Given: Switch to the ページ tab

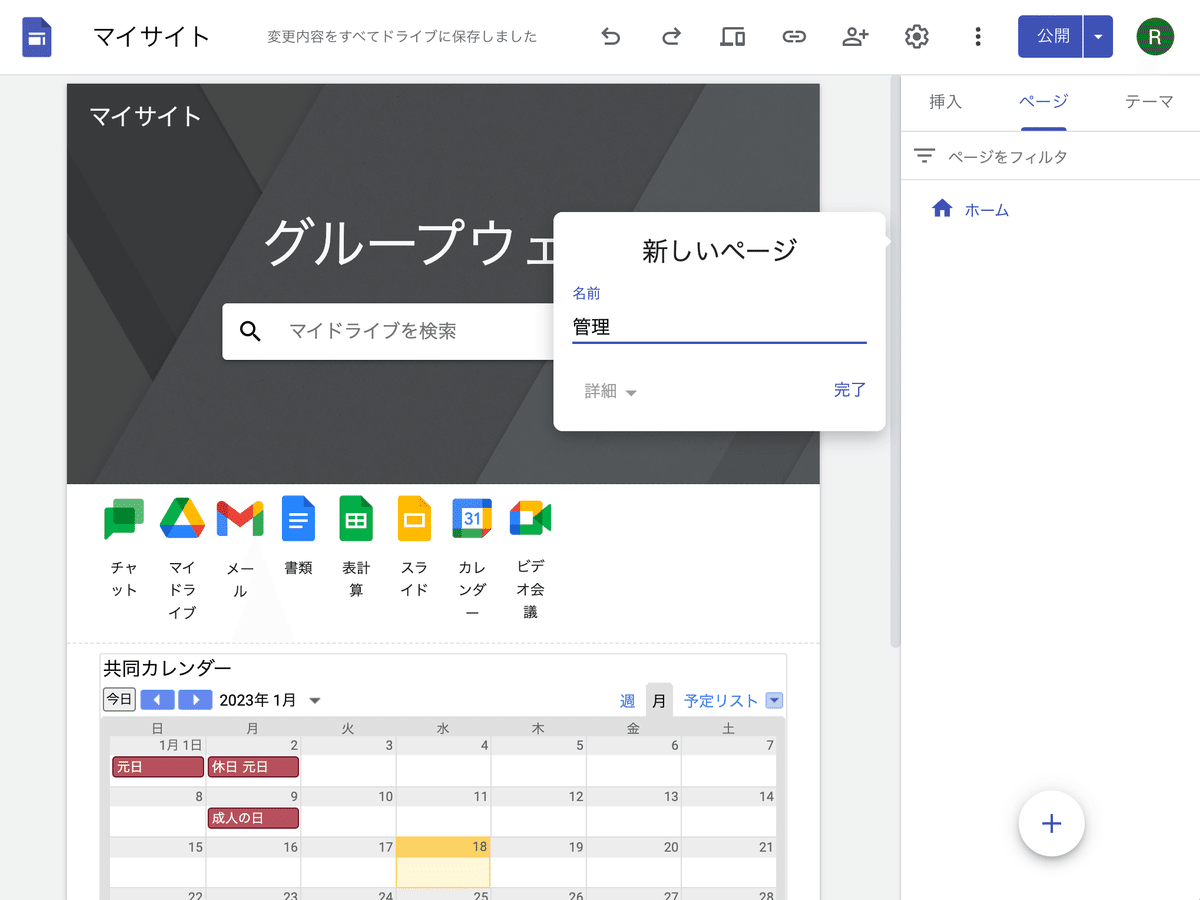Looking at the screenshot, I should click(x=1043, y=102).
